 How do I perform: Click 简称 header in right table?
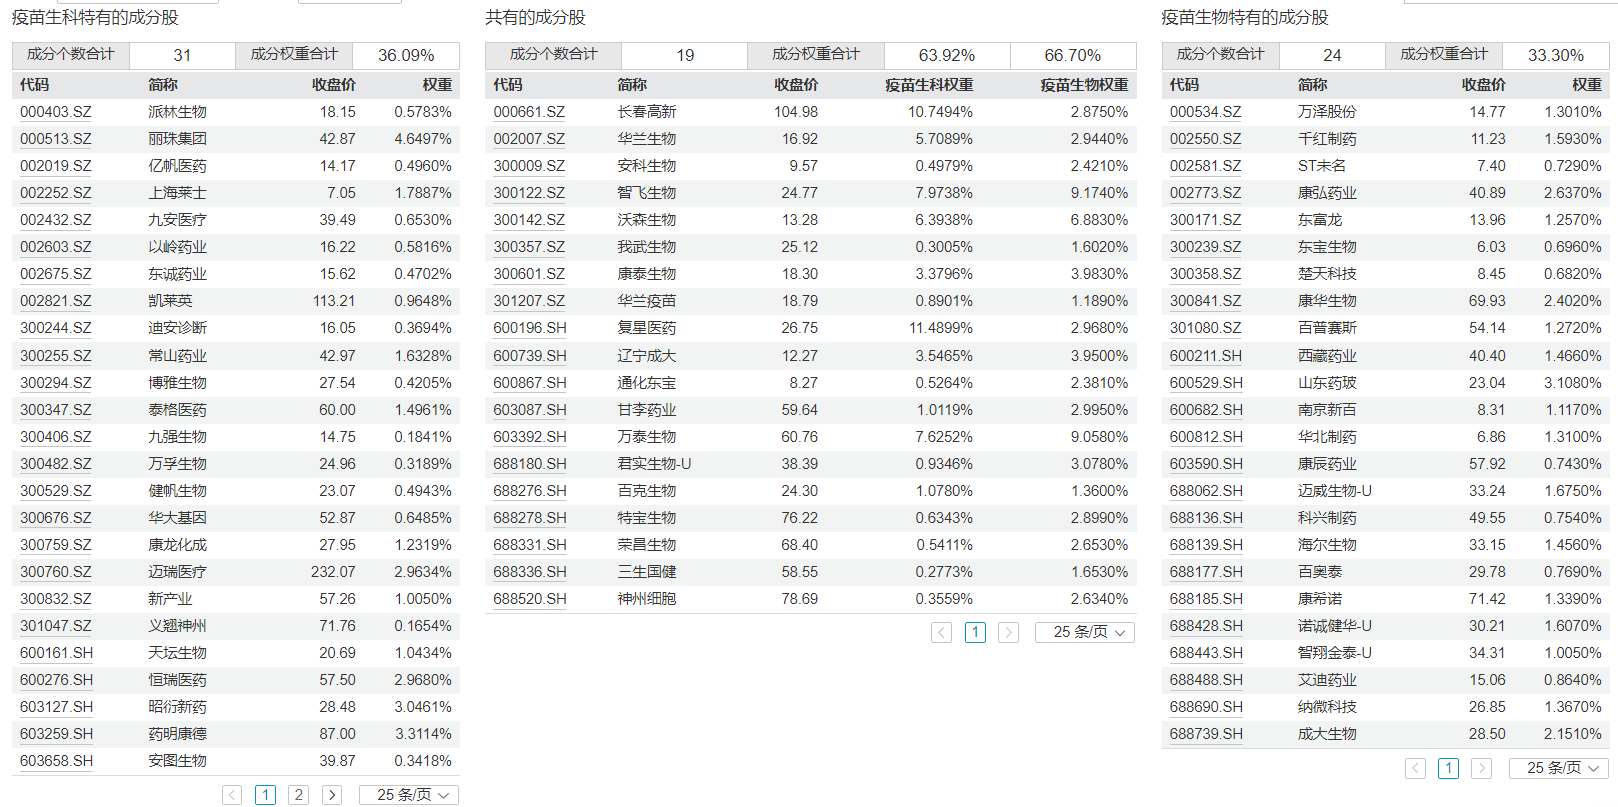1313,85
